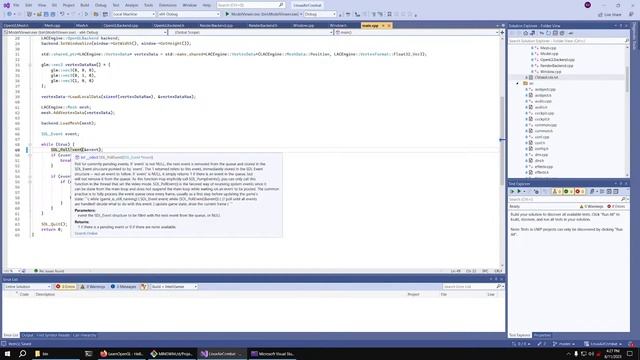
Task: Click the Project column header in Error List
Action: pos(413,294)
